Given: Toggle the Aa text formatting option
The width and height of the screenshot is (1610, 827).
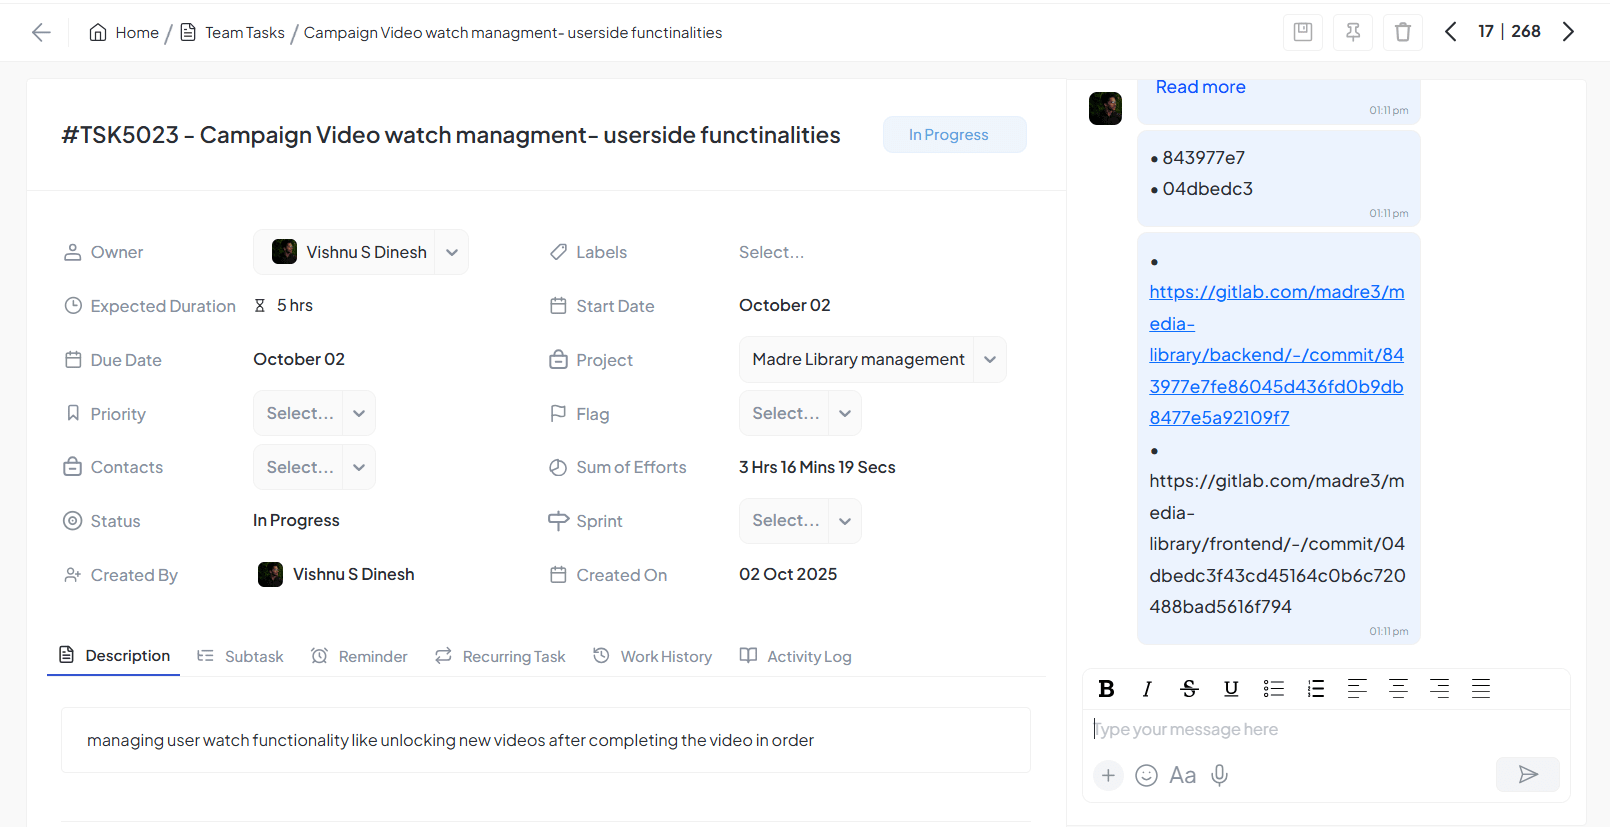Looking at the screenshot, I should point(1183,775).
